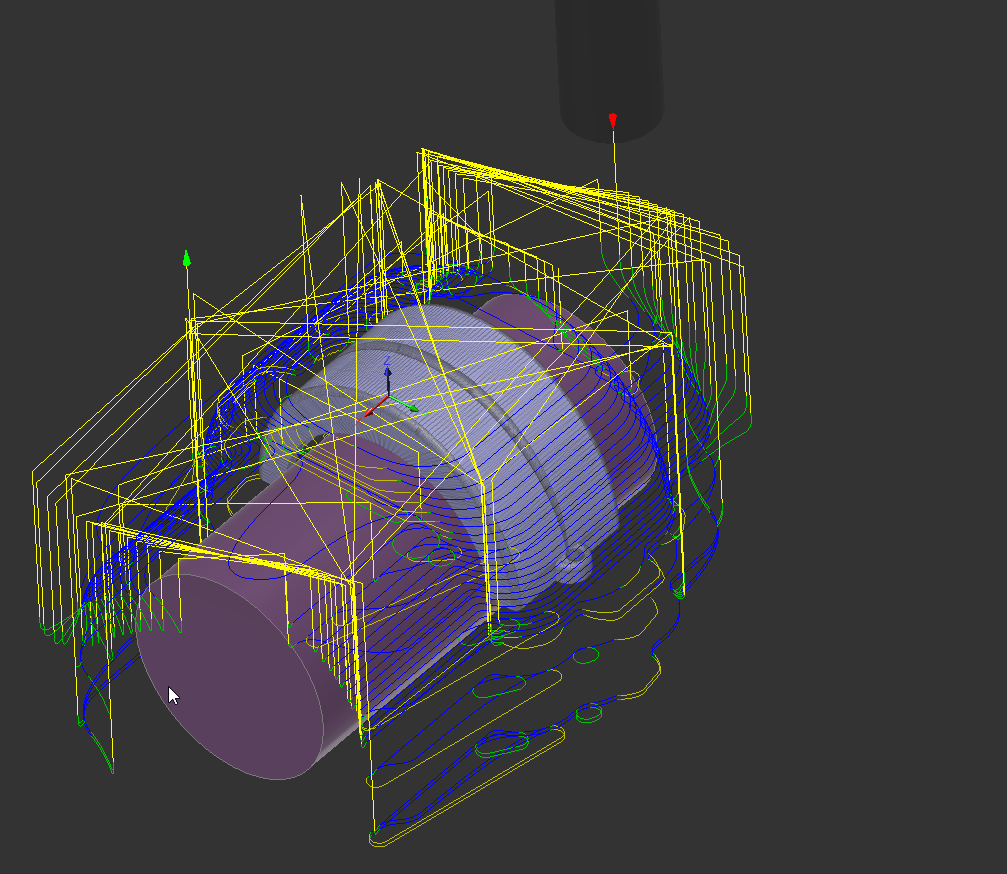This screenshot has width=1007, height=874.
Task: Click the X axis label on the gizmo
Action: (x=359, y=420)
